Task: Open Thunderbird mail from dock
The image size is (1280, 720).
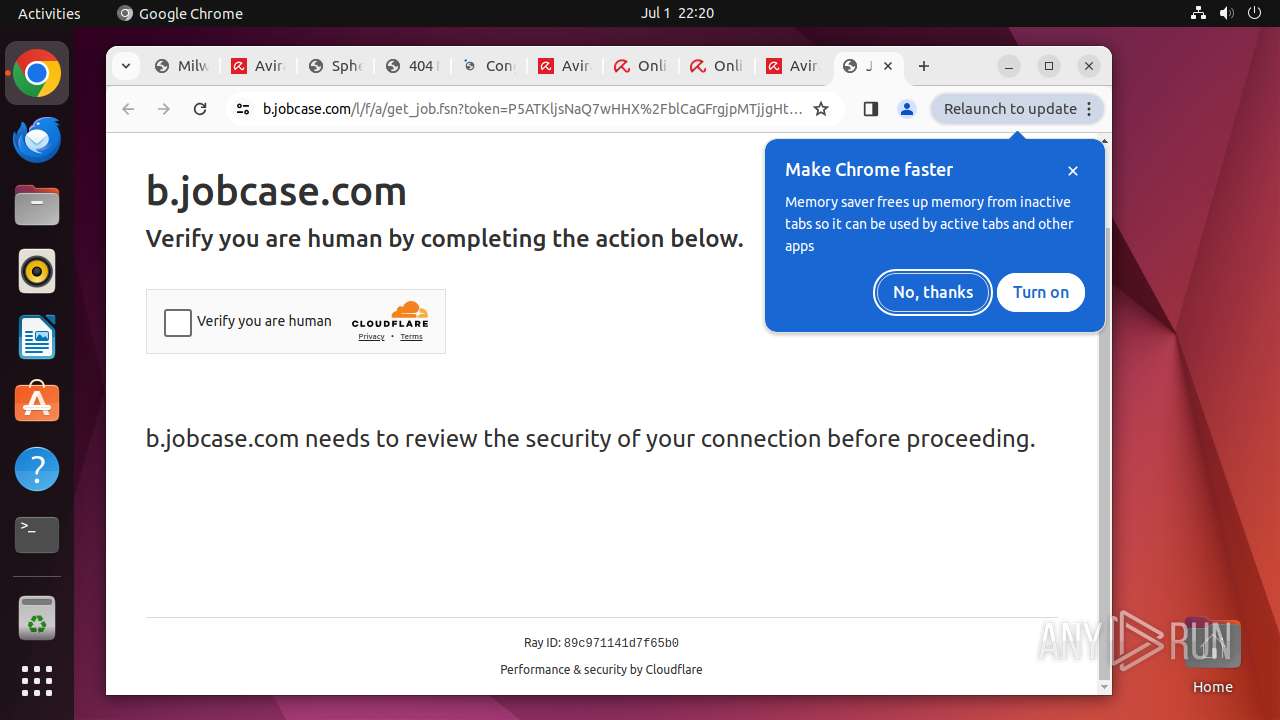Action: point(37,140)
